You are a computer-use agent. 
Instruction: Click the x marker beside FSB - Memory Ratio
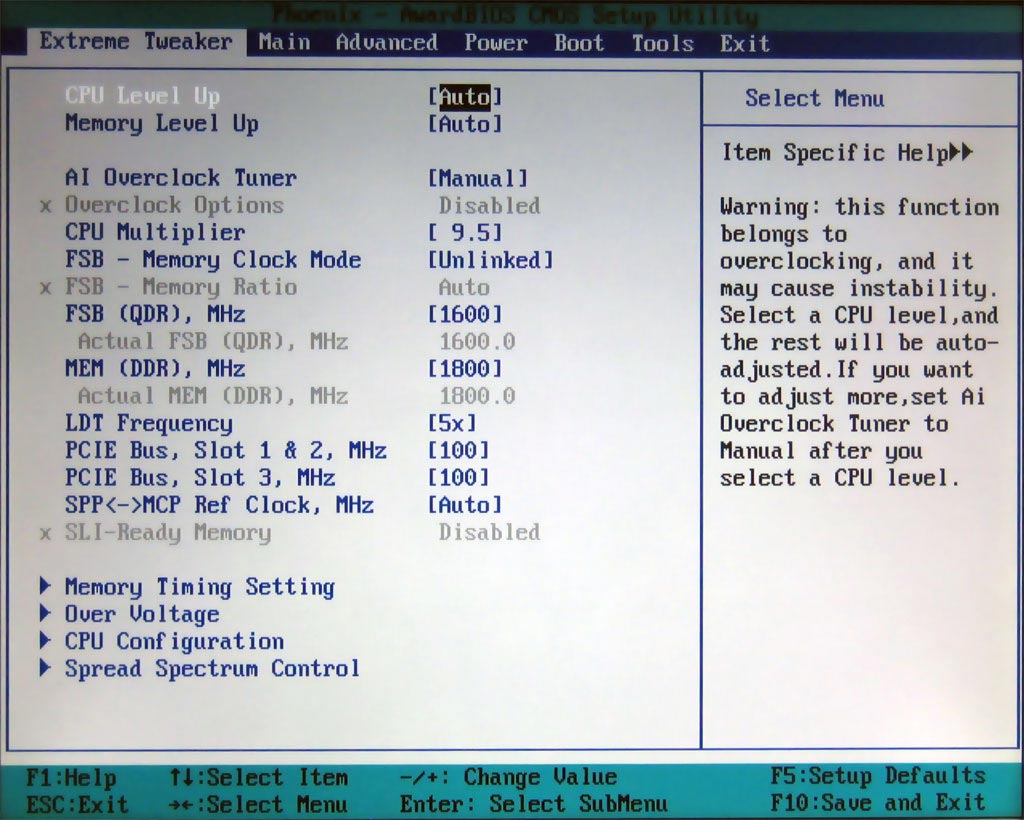tap(45, 287)
